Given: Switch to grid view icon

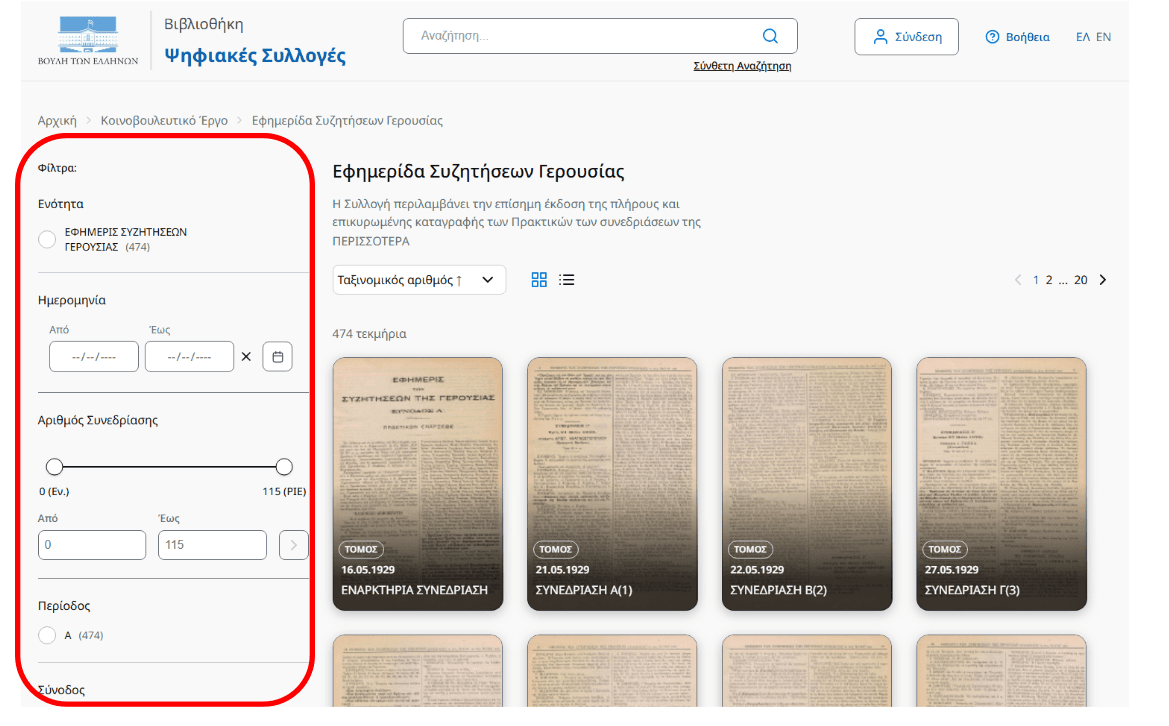Looking at the screenshot, I should tap(539, 280).
